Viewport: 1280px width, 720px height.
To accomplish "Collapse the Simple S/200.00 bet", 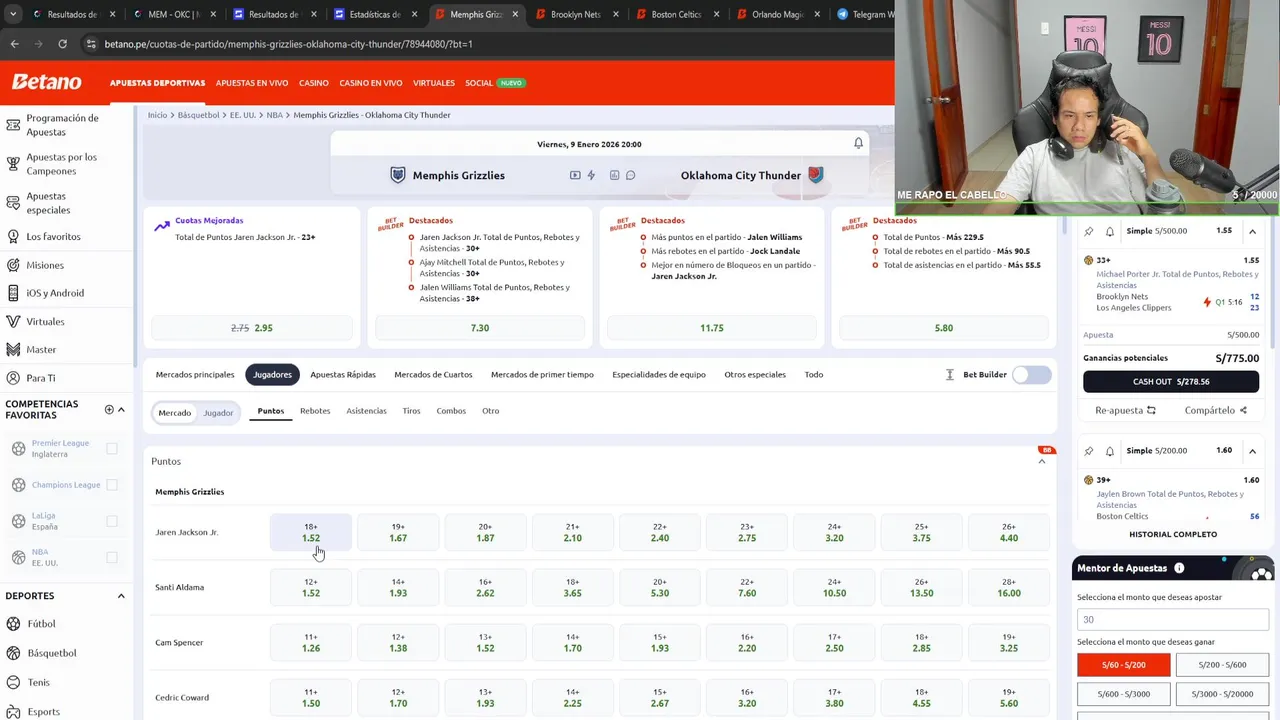I will (1252, 451).
